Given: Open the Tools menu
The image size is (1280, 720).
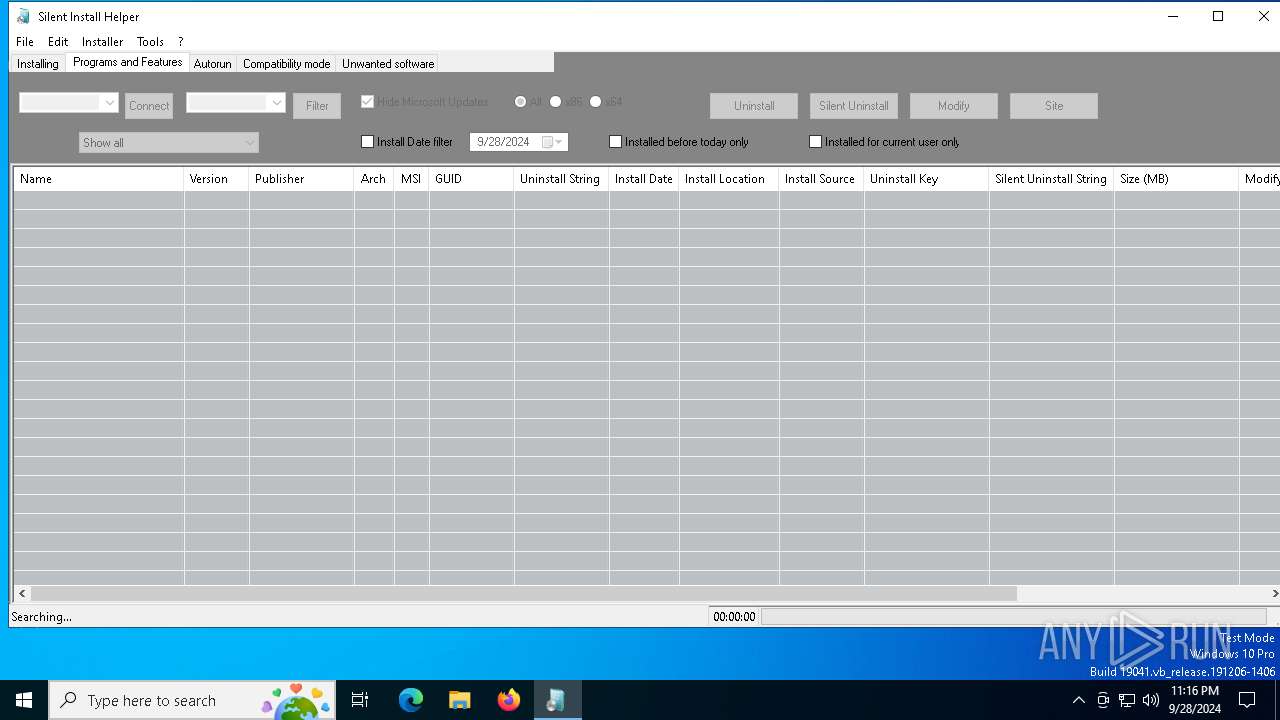Looking at the screenshot, I should pyautogui.click(x=150, y=42).
